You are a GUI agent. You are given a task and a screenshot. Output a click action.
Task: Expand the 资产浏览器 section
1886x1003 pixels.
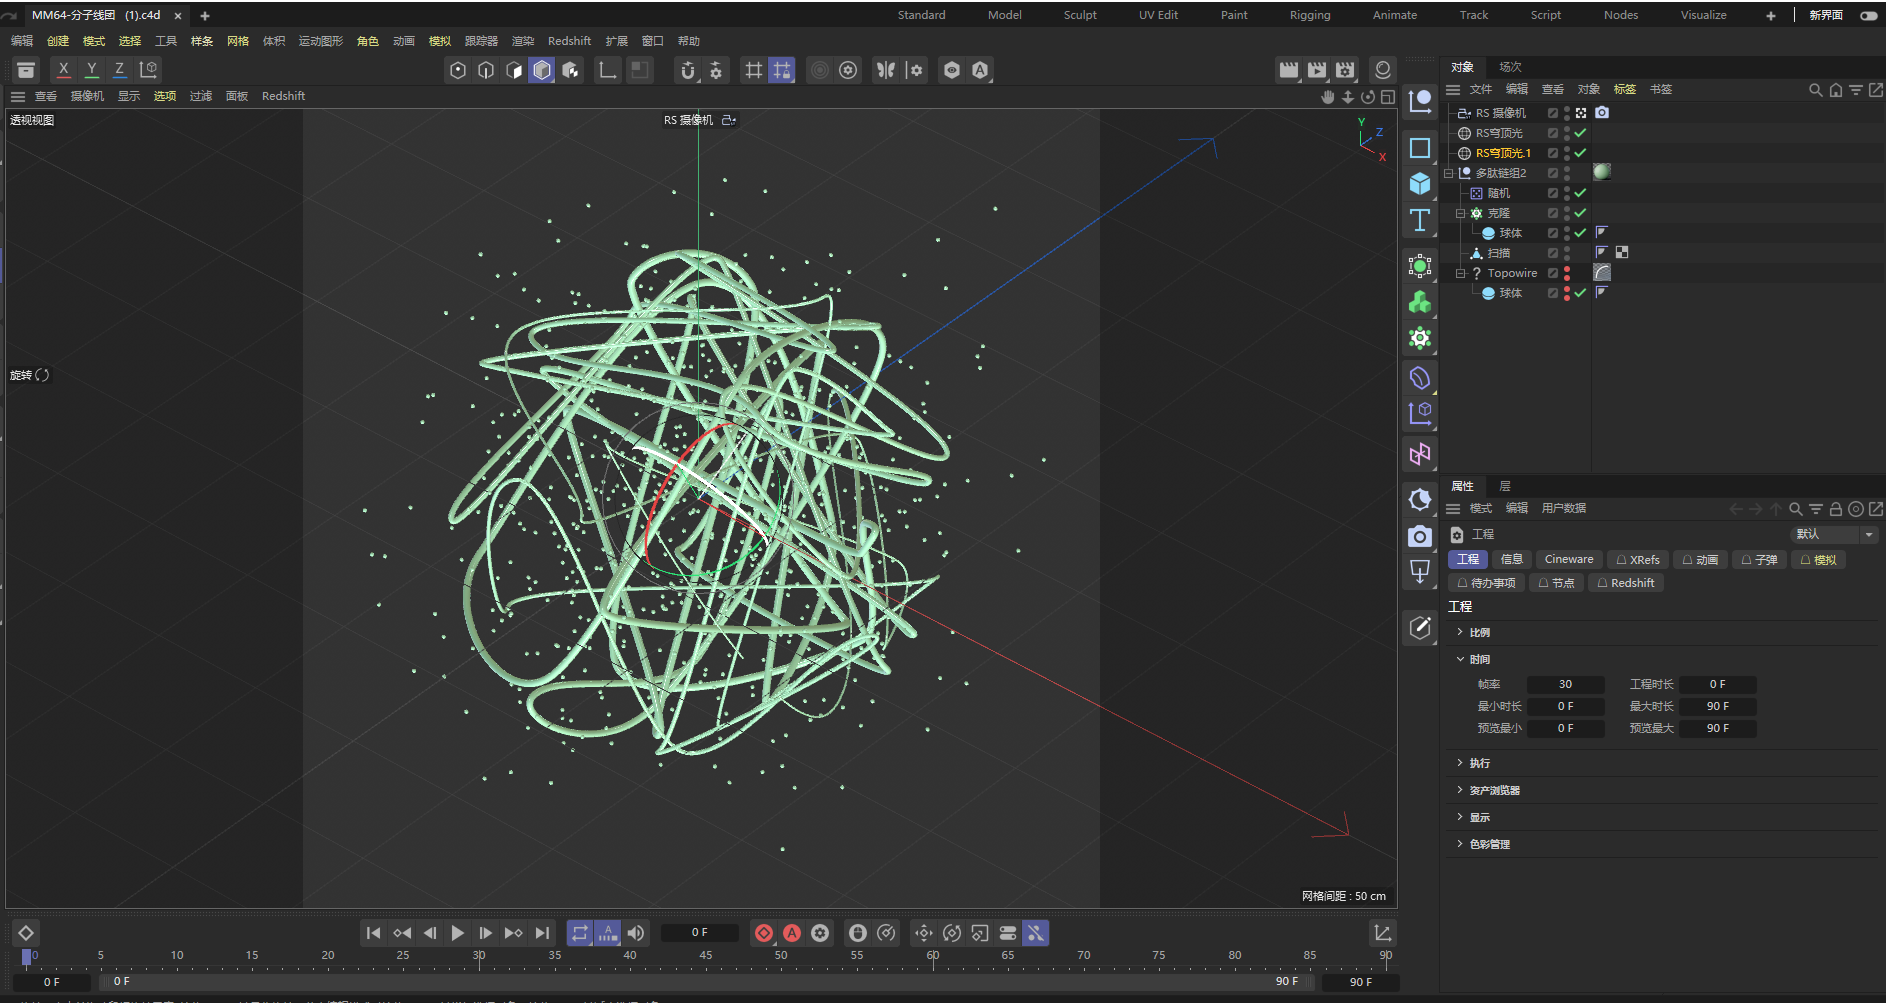1460,790
